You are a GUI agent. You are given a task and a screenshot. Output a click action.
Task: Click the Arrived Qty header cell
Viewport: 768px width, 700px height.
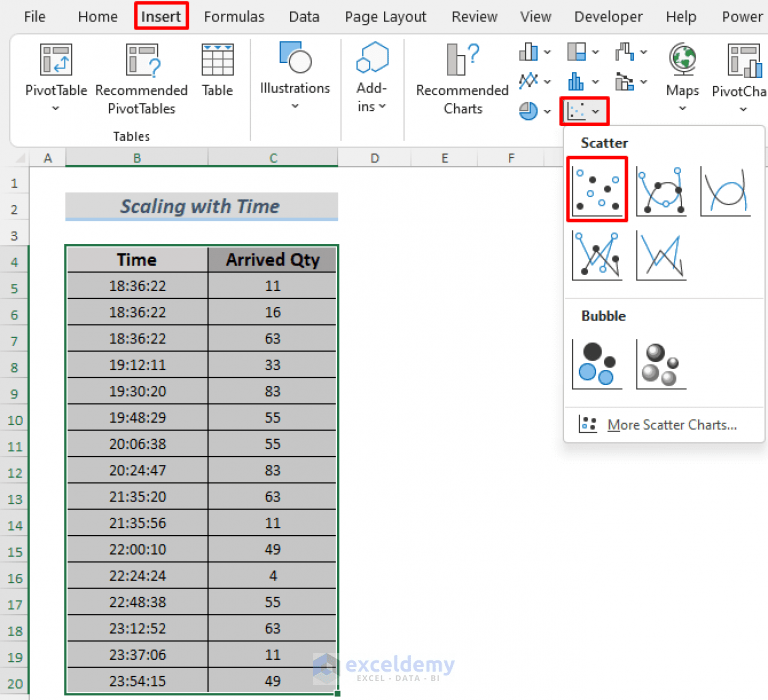[272, 260]
